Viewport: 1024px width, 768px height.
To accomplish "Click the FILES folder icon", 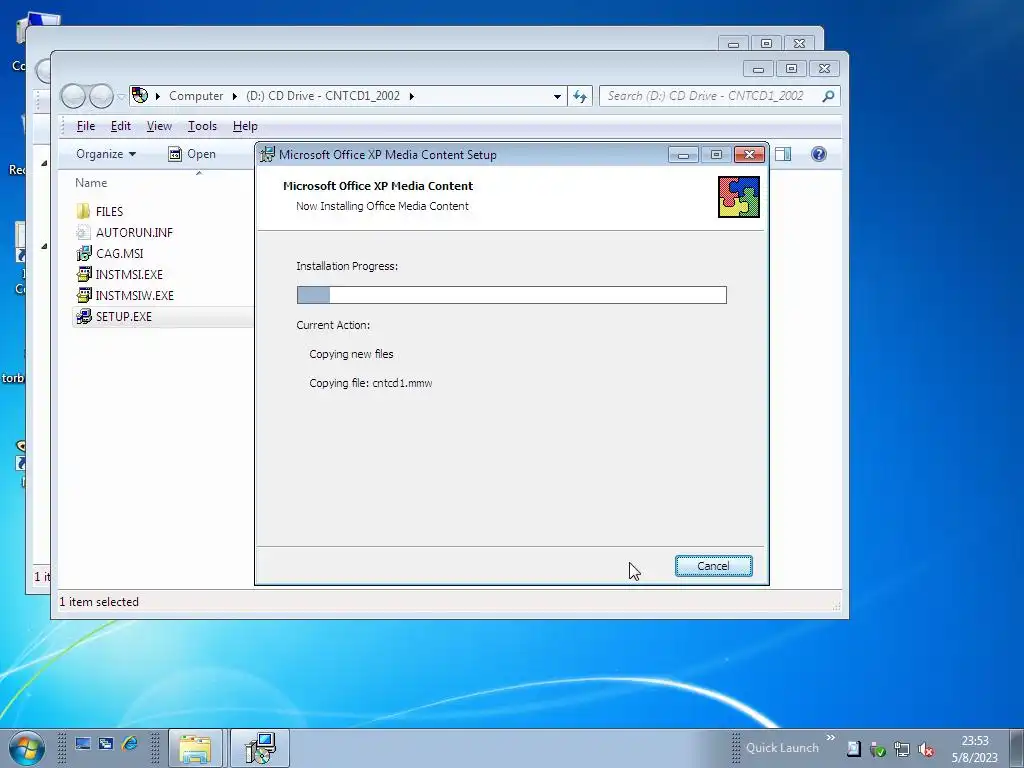I will 83,211.
